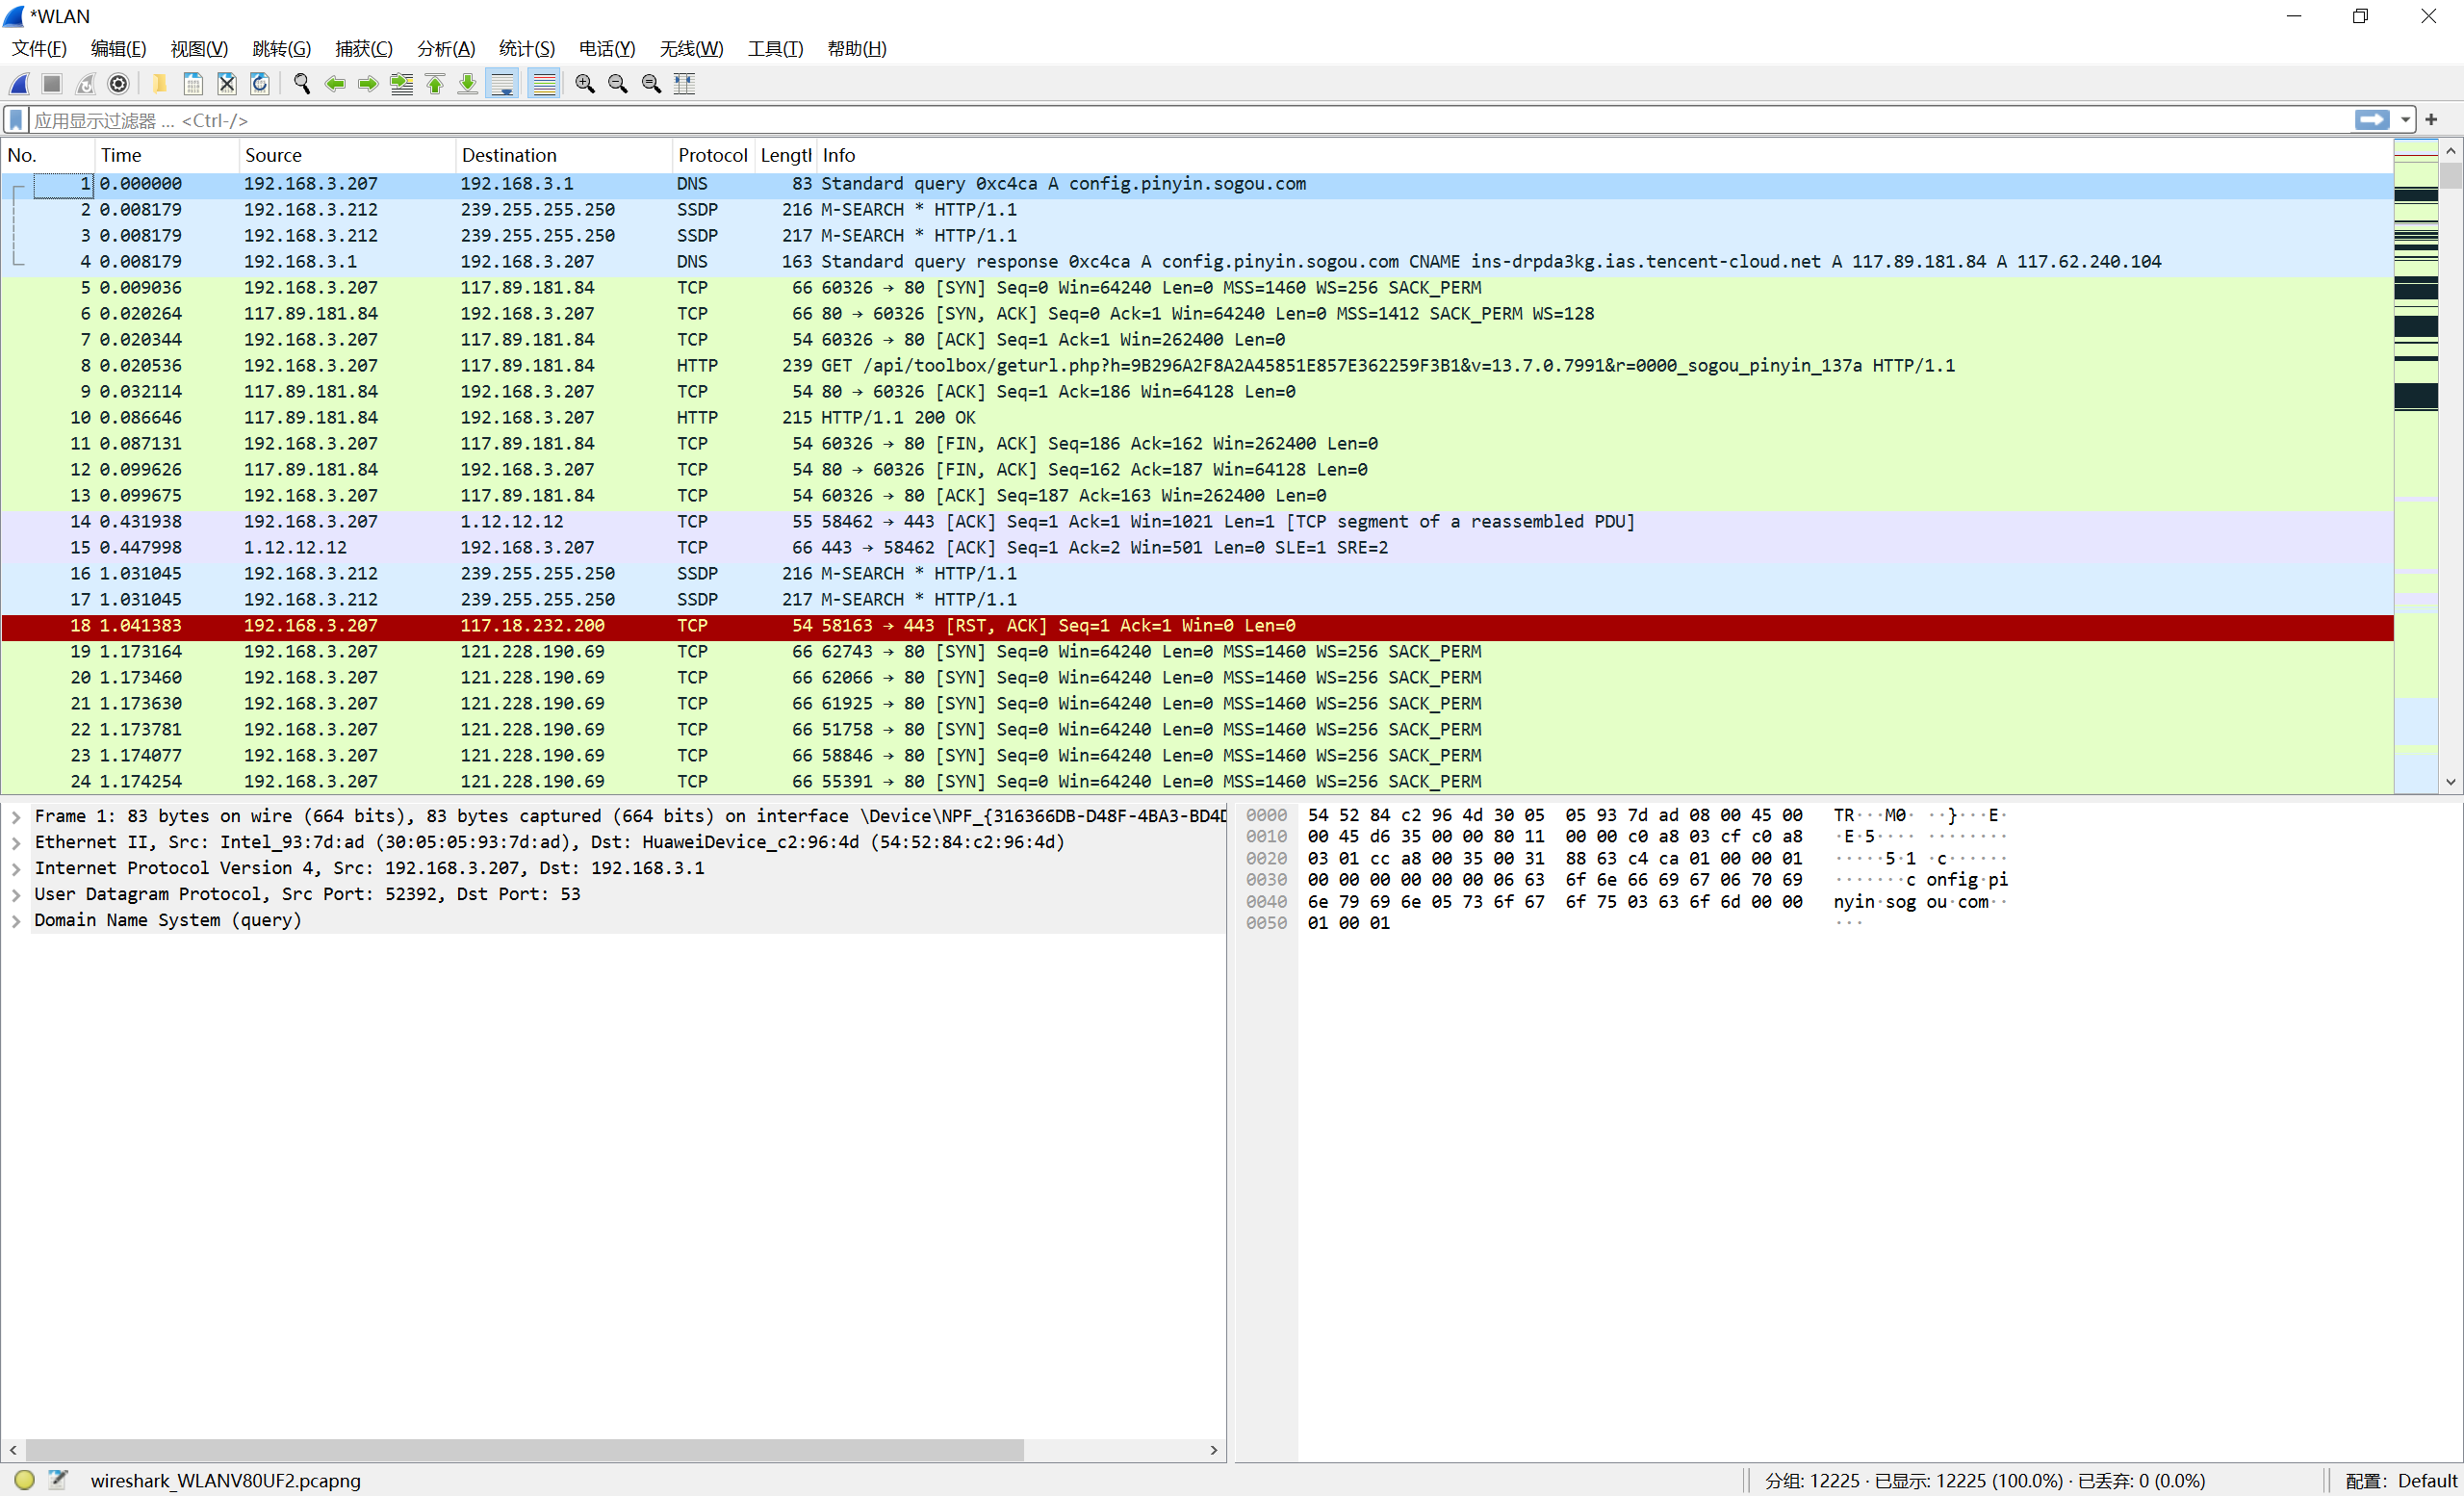Click the filter bookmark icon

coord(16,120)
